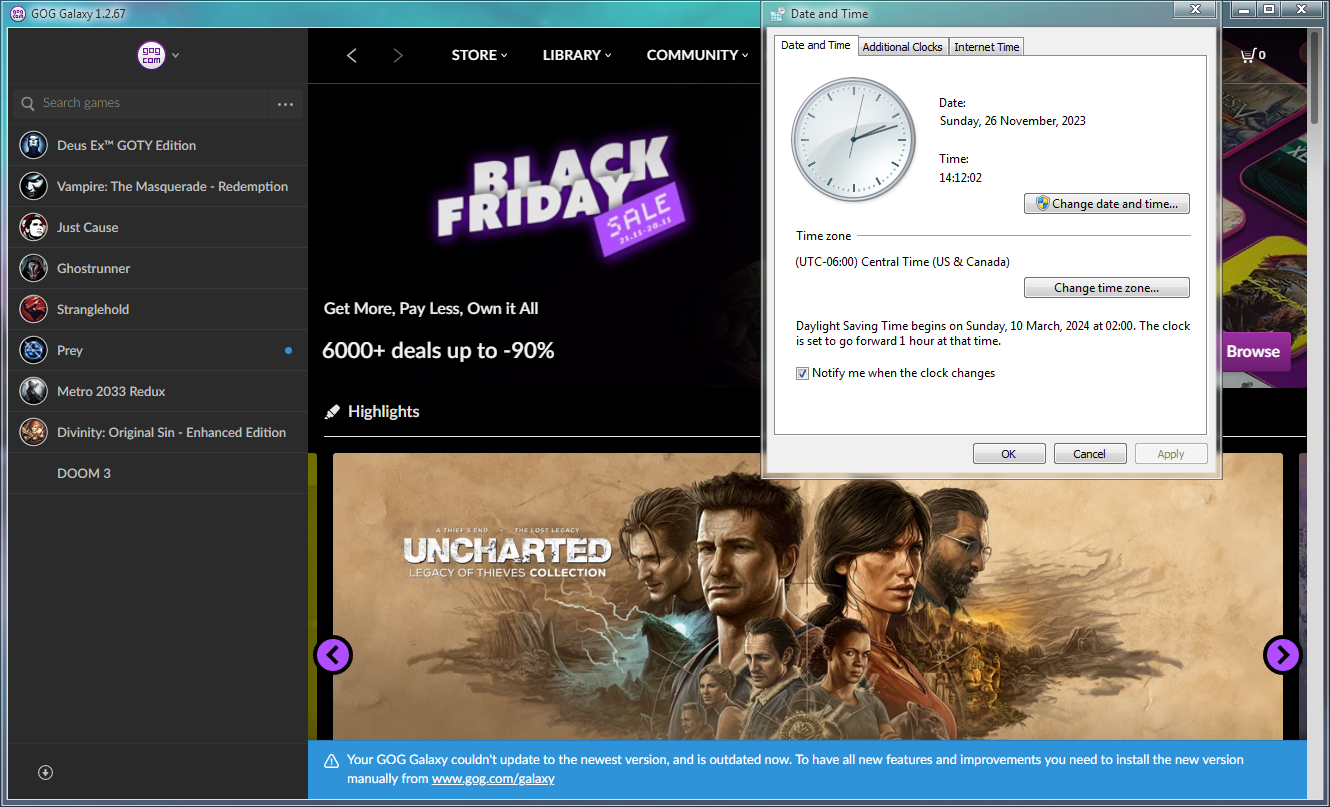Screen dimensions: 1330x807
Task: Switch to the Additional Clocks tab
Action: tap(902, 47)
